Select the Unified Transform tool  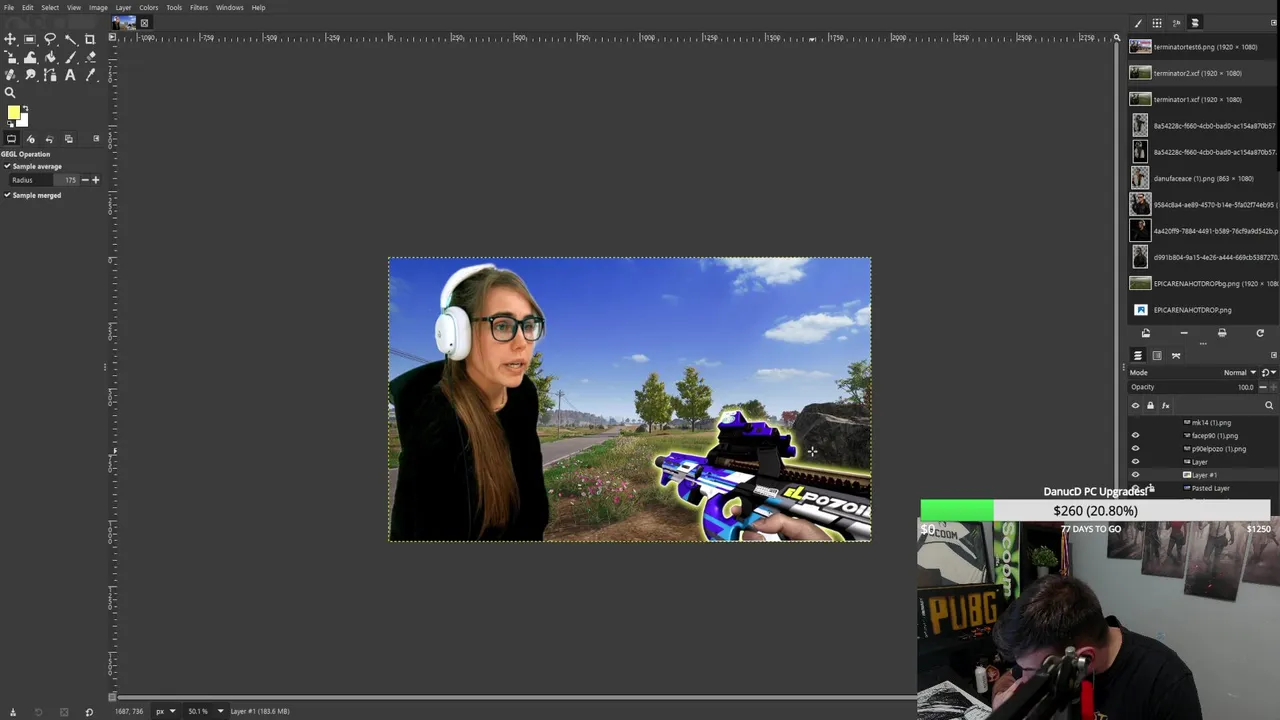tap(10, 57)
